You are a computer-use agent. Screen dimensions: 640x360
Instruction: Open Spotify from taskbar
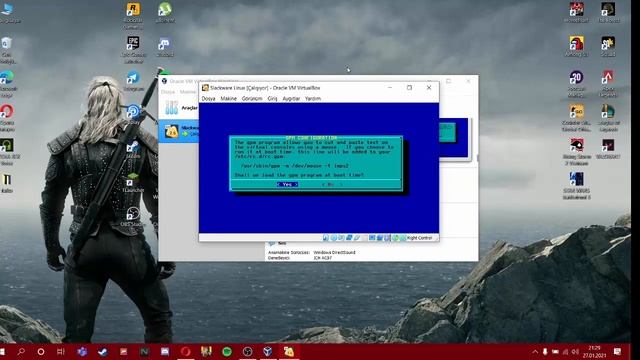227,351
